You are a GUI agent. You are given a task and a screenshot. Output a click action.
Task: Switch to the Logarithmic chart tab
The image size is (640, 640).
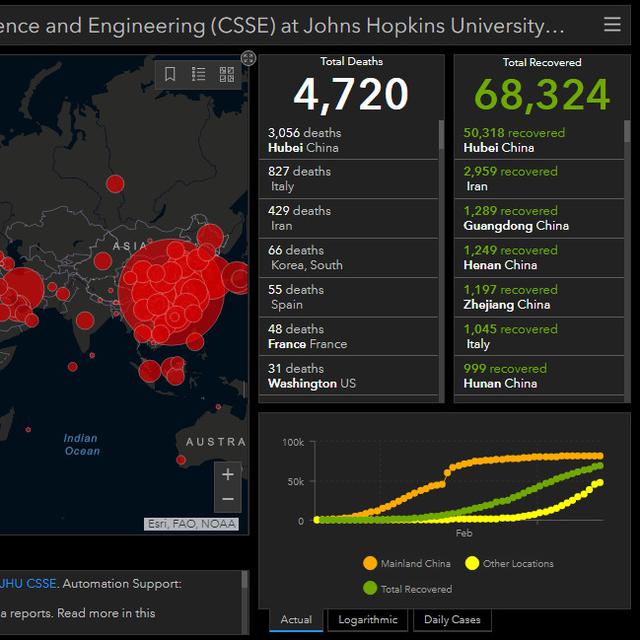[368, 620]
